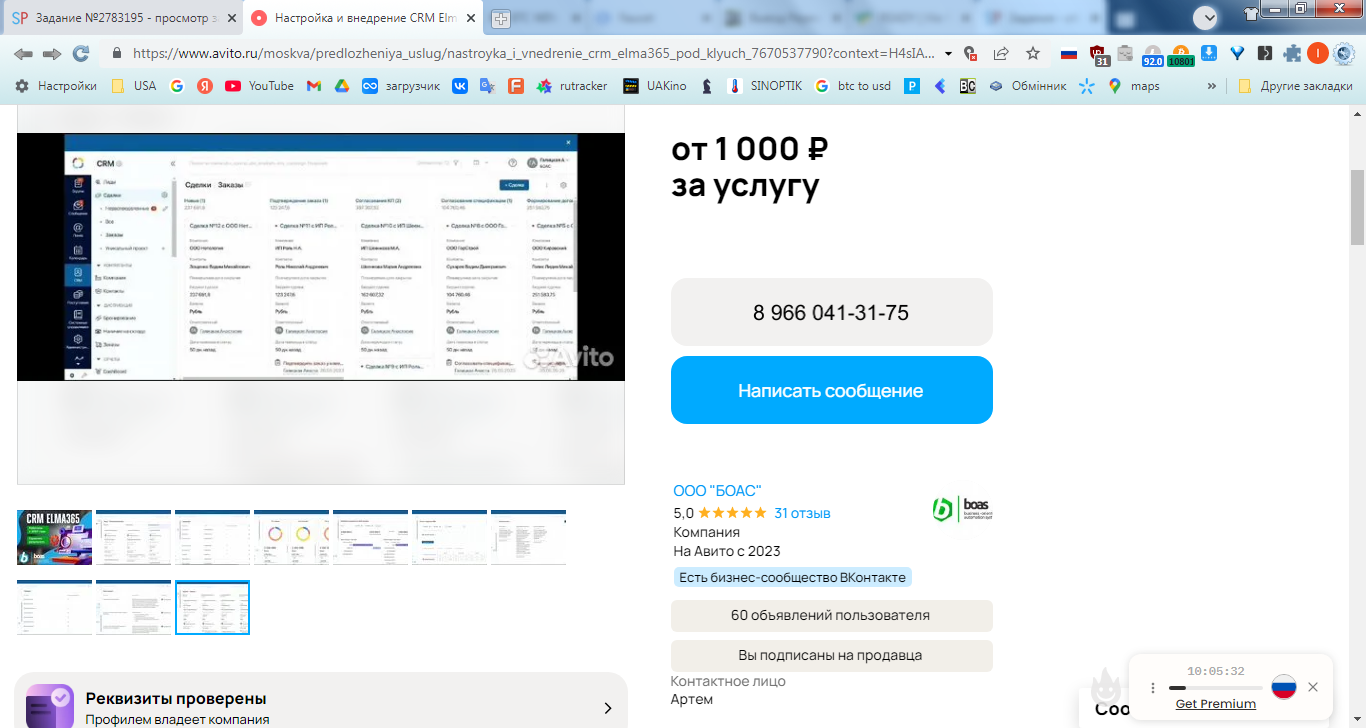This screenshot has width=1366, height=728.
Task: Open the tab search dropdown arrow
Action: point(1206,17)
